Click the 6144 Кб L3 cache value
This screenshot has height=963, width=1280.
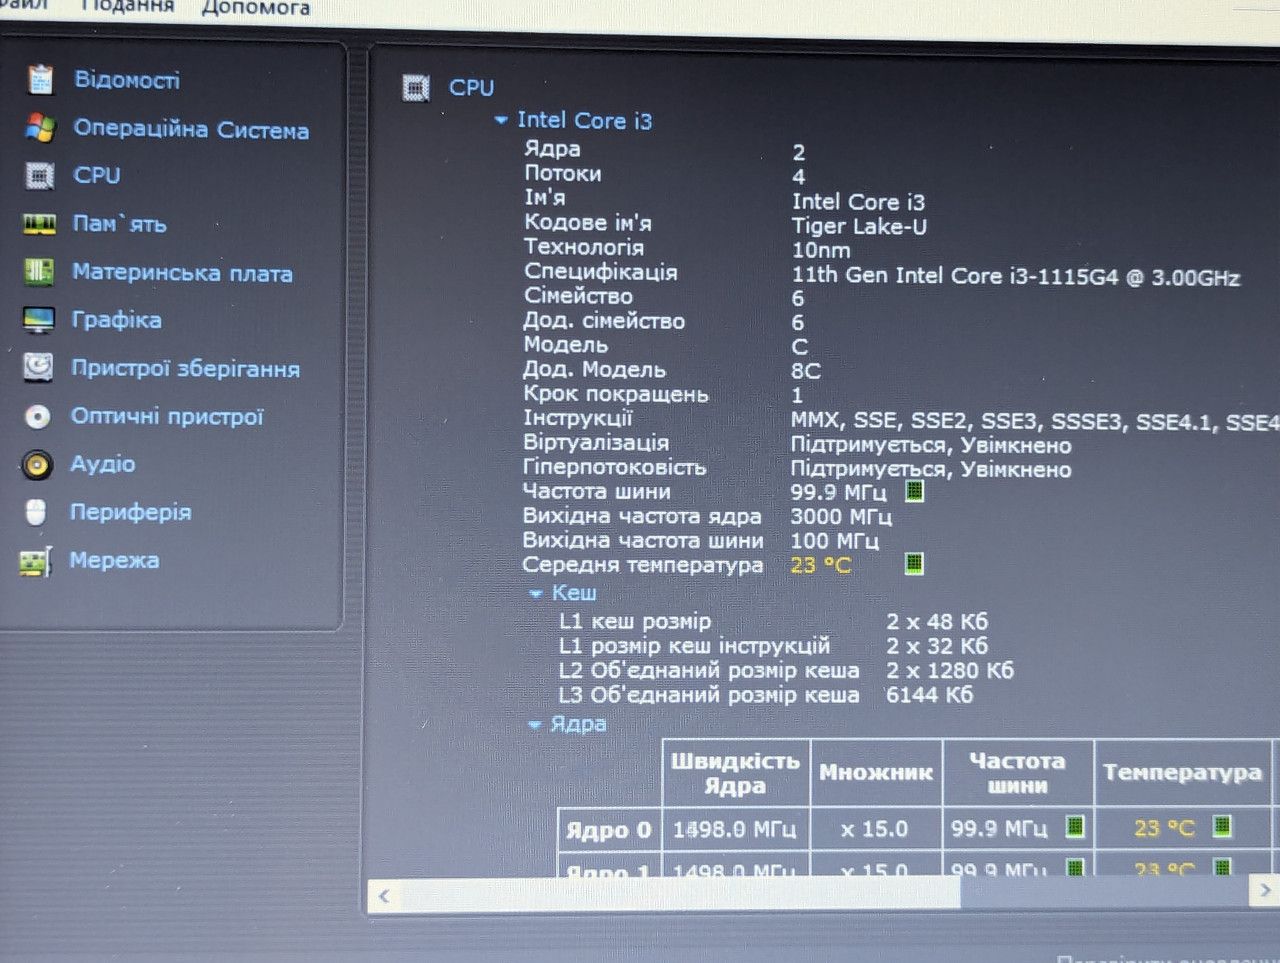point(929,694)
